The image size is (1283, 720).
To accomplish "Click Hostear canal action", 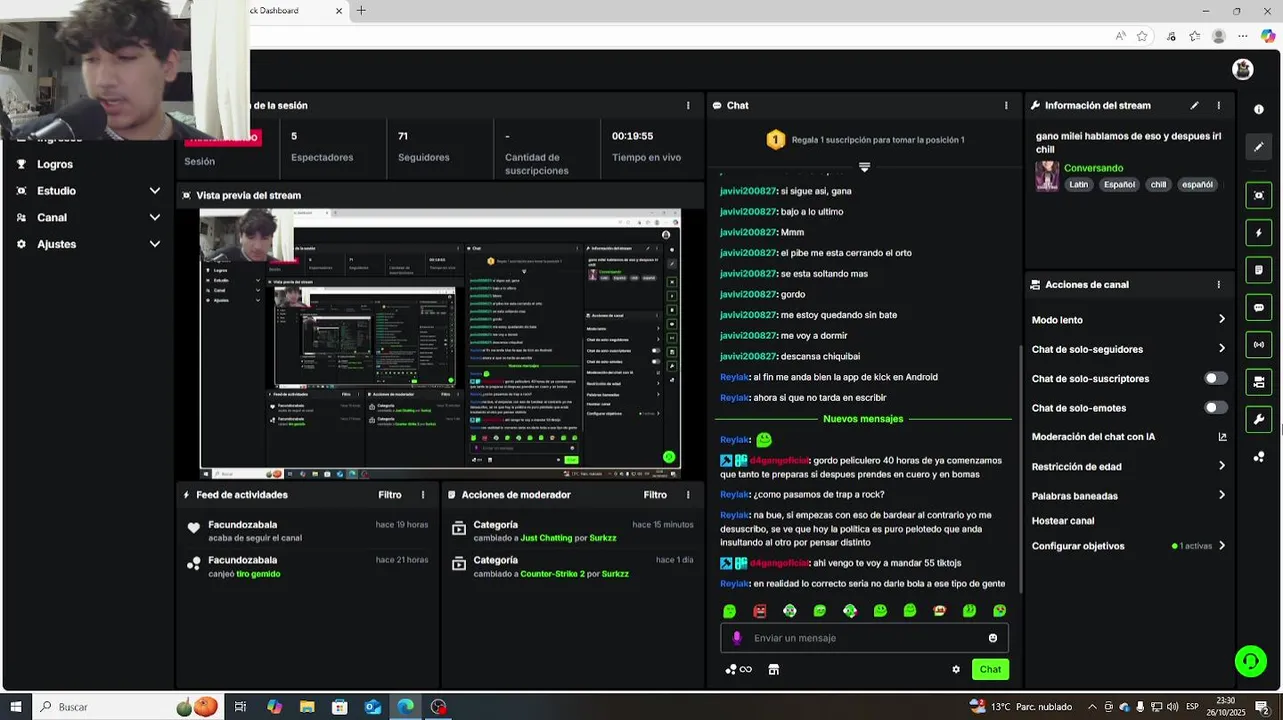I will pos(1063,521).
